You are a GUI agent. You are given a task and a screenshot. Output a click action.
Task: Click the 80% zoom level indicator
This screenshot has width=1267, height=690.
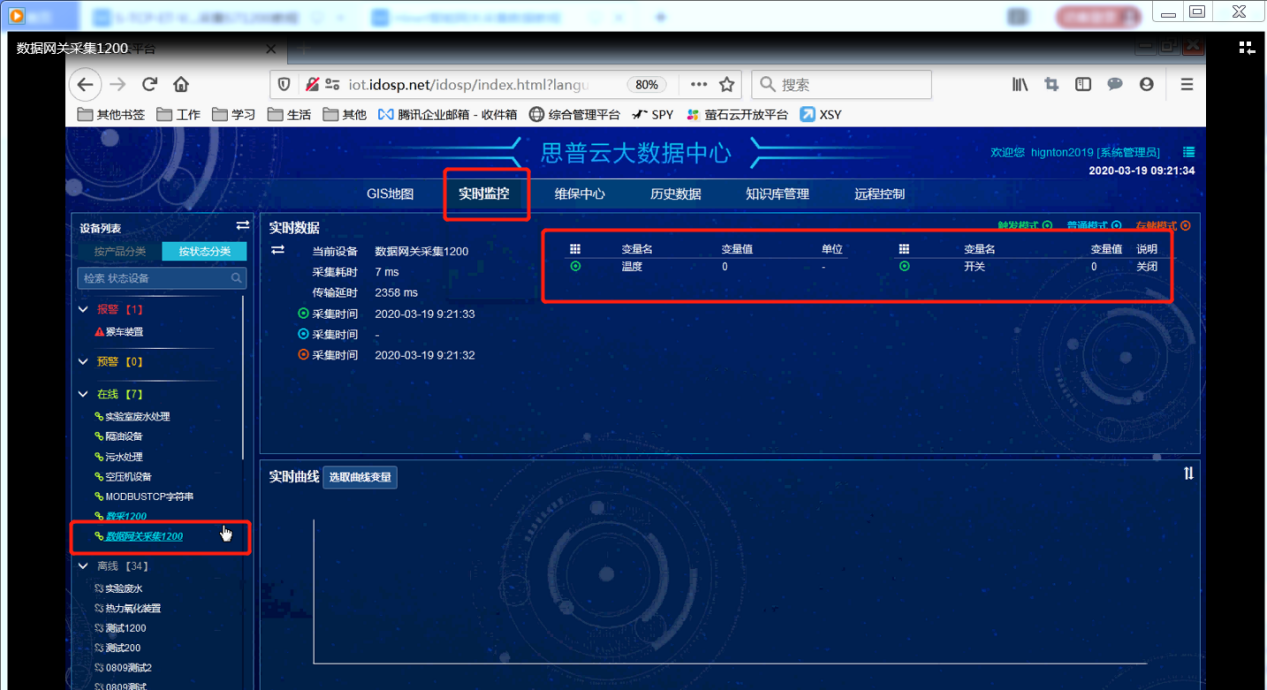pyautogui.click(x=646, y=85)
